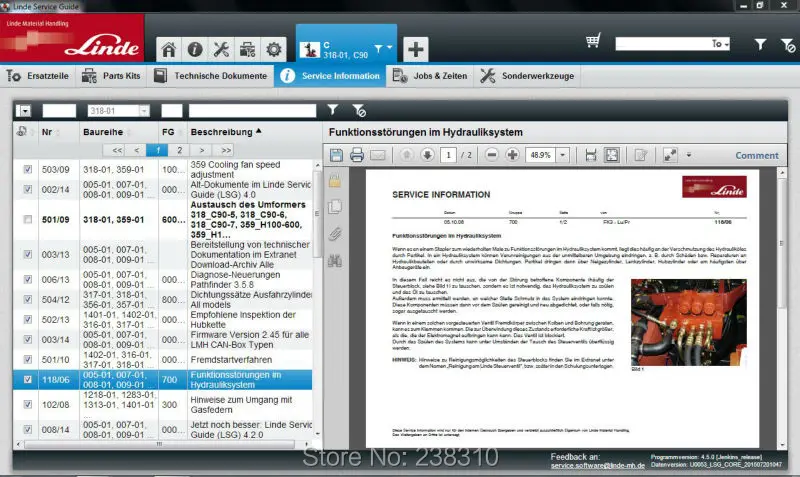Open page thumbnails panel in PDF sidebar
This screenshot has width=800, height=477.
(x=335, y=207)
